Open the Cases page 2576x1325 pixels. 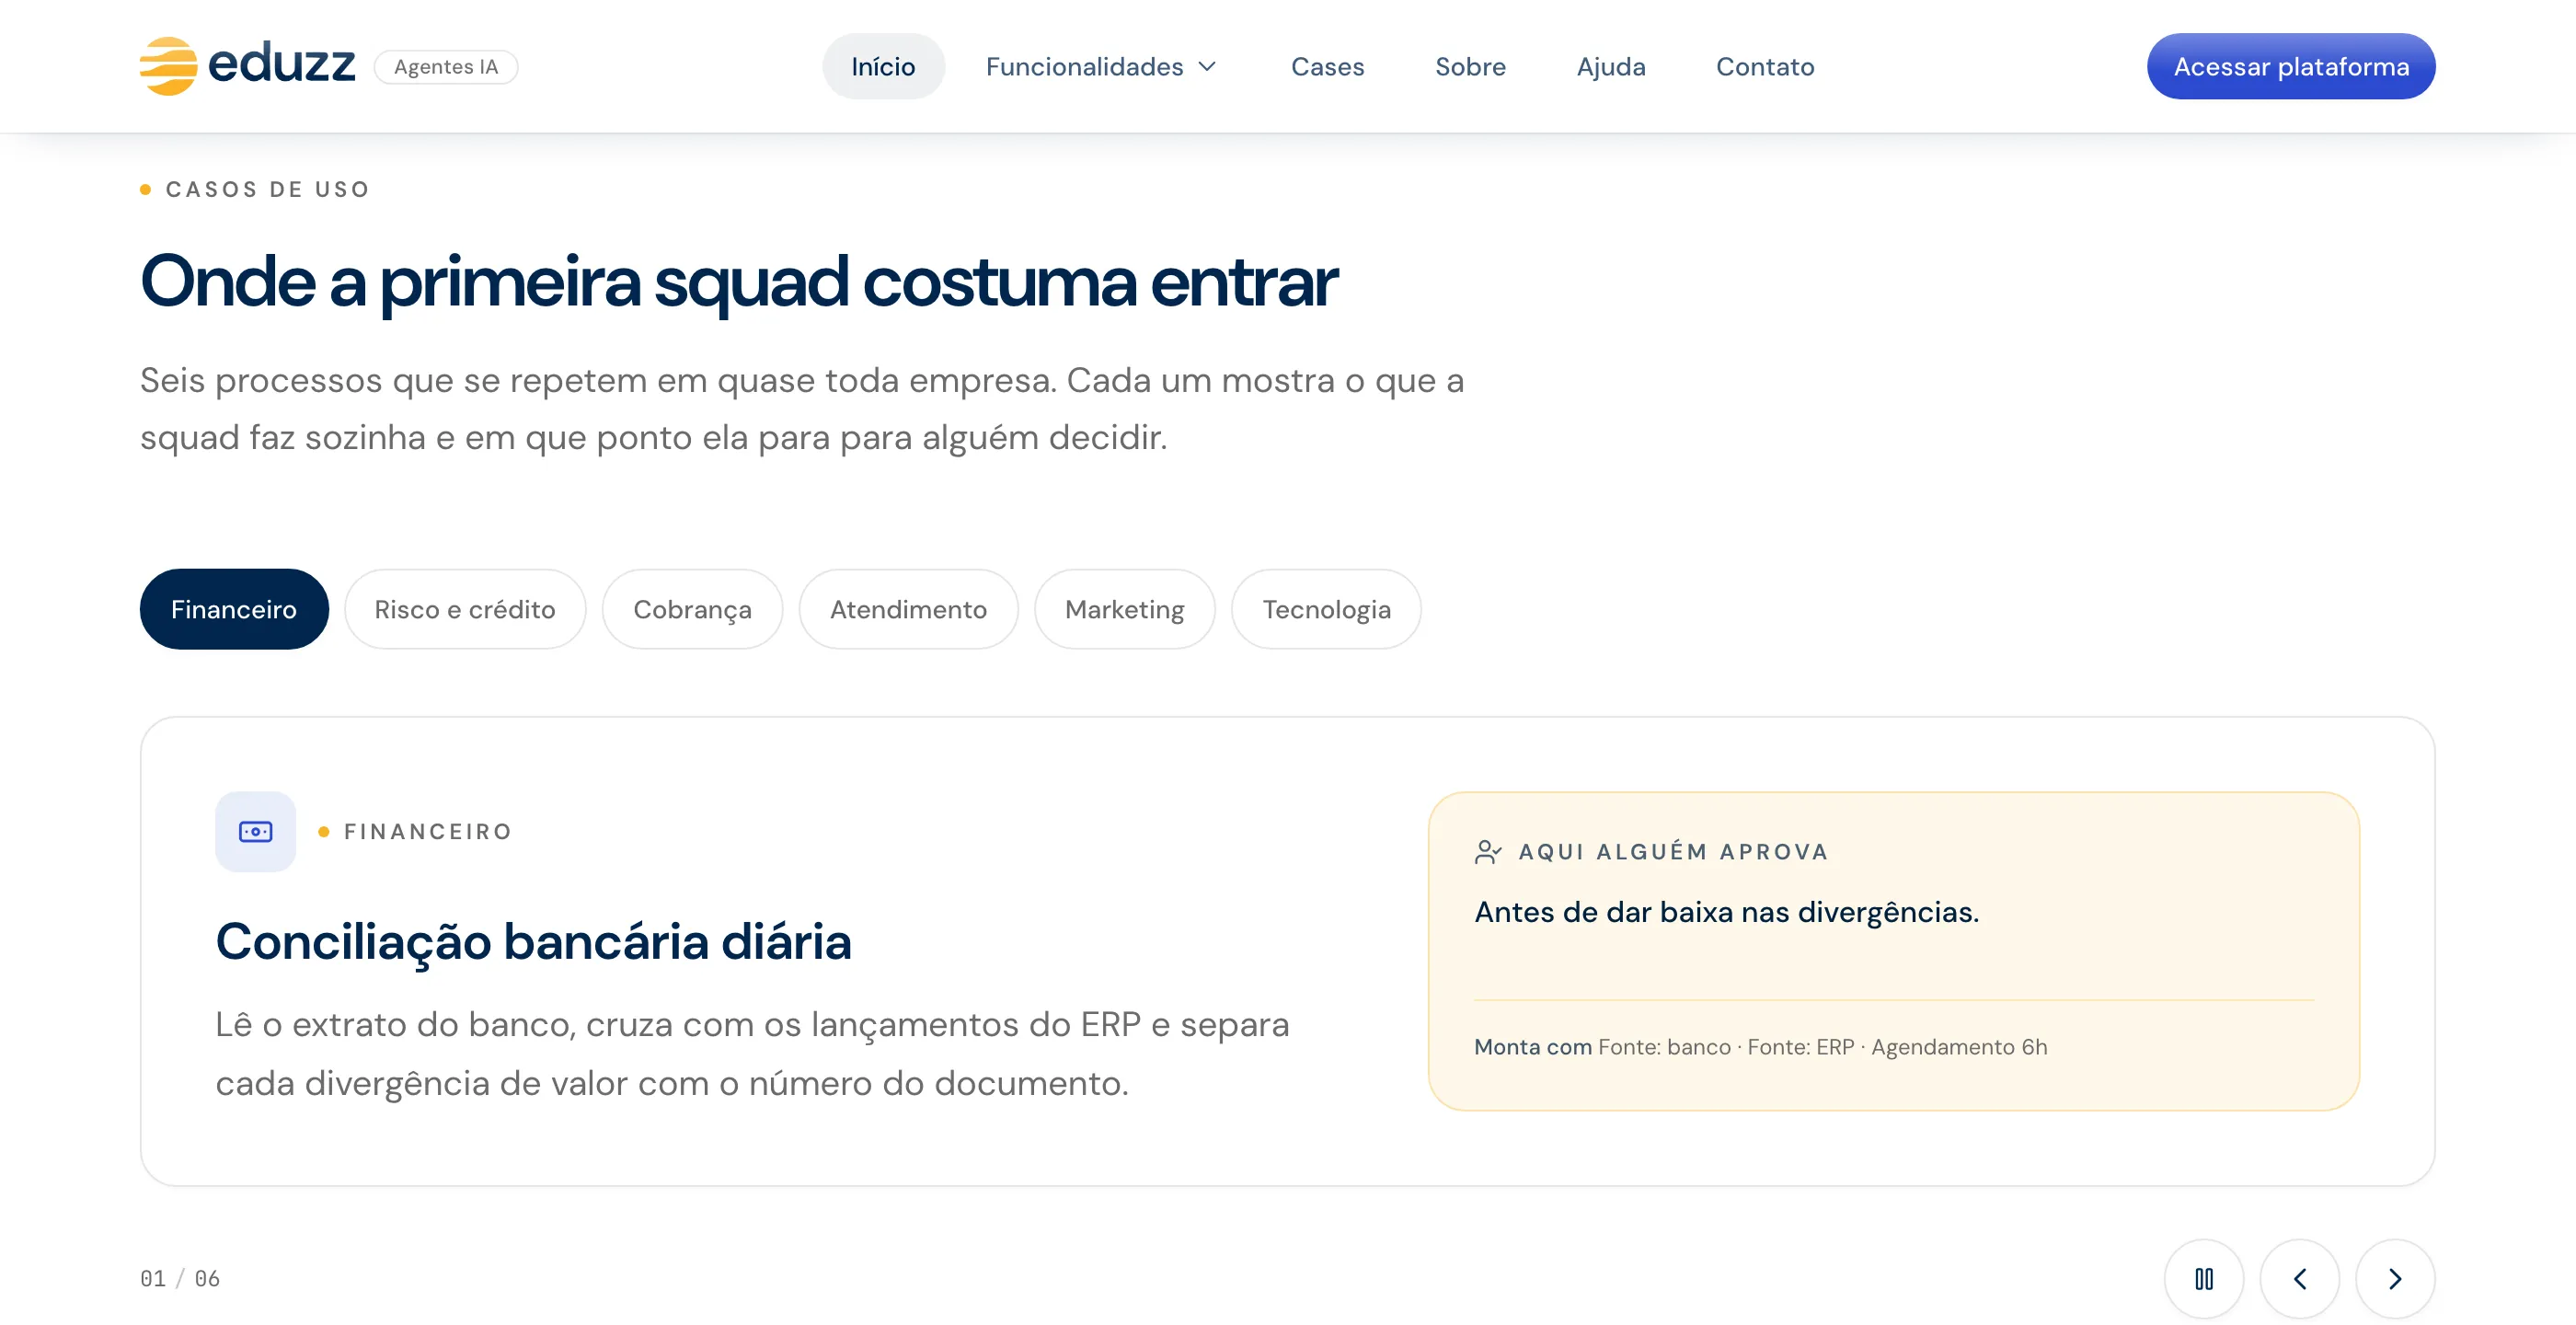click(x=1327, y=66)
